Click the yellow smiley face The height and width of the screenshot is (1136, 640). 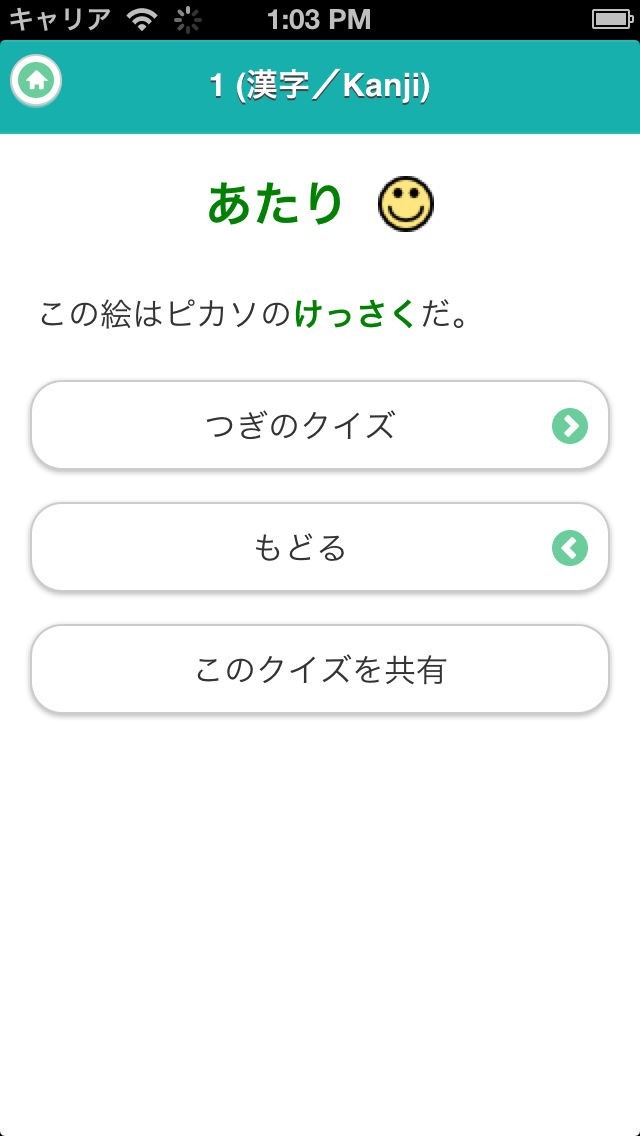(x=405, y=205)
